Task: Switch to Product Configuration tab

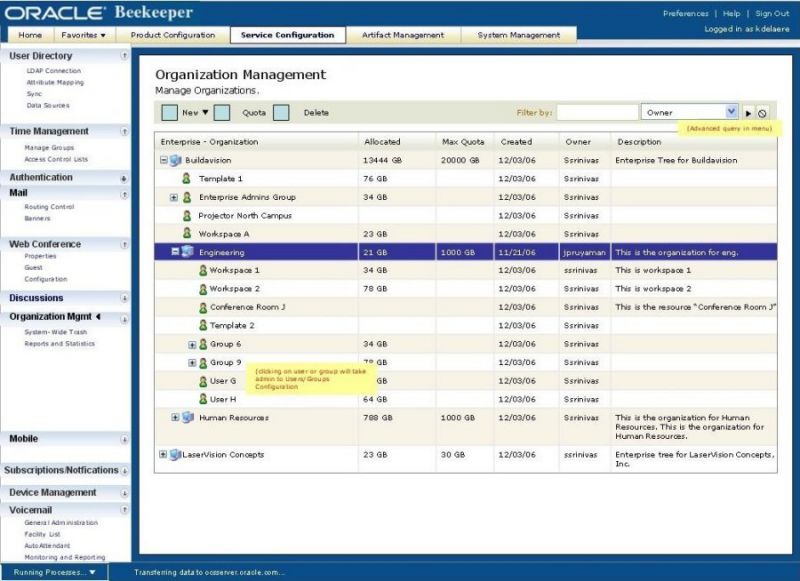Action: [x=173, y=35]
